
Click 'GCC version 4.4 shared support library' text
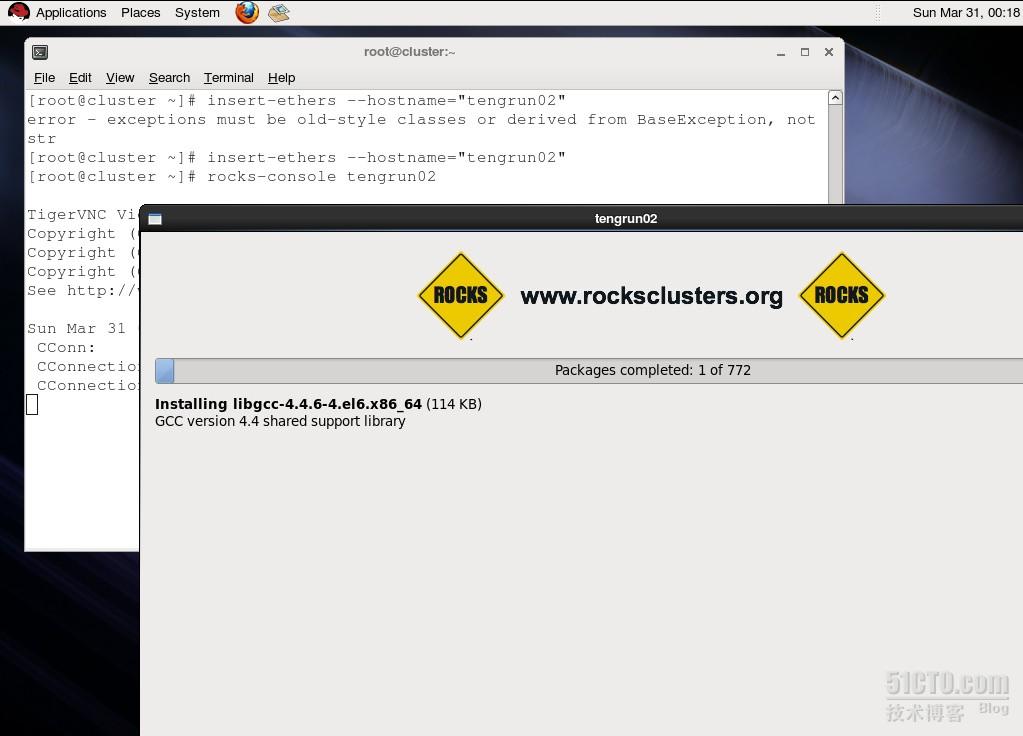click(280, 422)
